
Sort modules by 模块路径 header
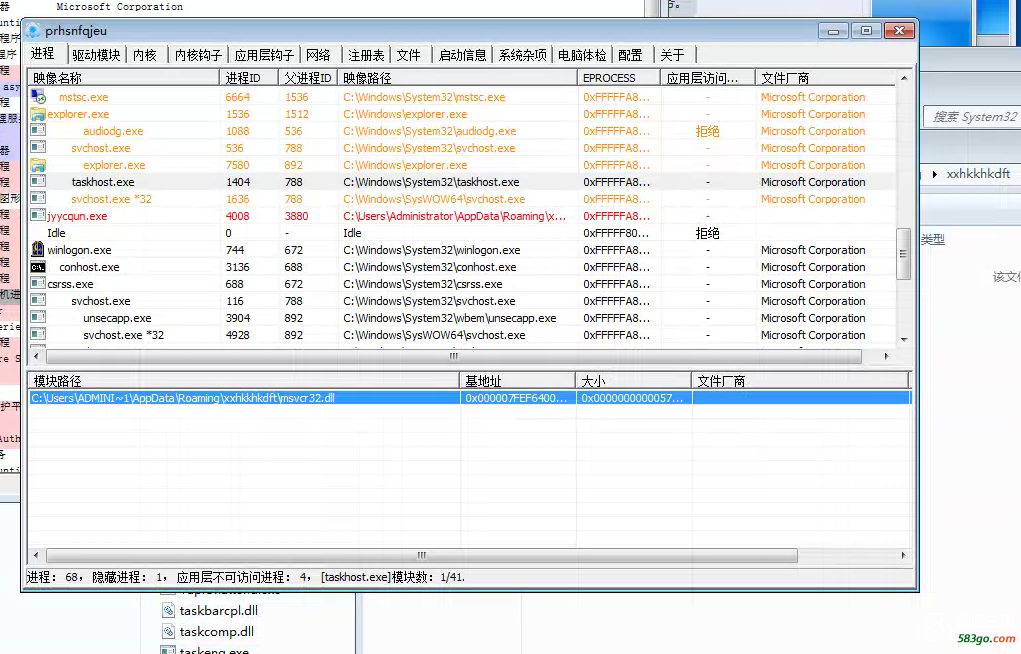(x=244, y=380)
